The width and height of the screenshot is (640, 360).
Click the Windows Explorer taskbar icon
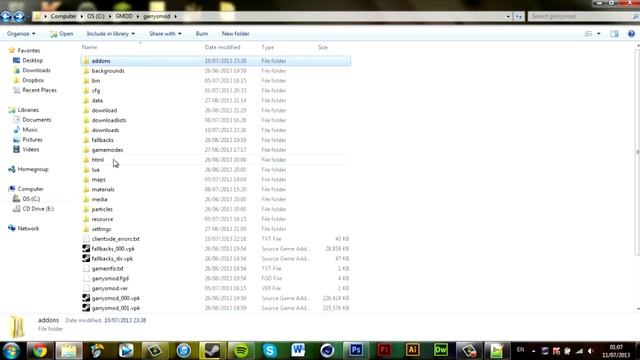point(69,351)
